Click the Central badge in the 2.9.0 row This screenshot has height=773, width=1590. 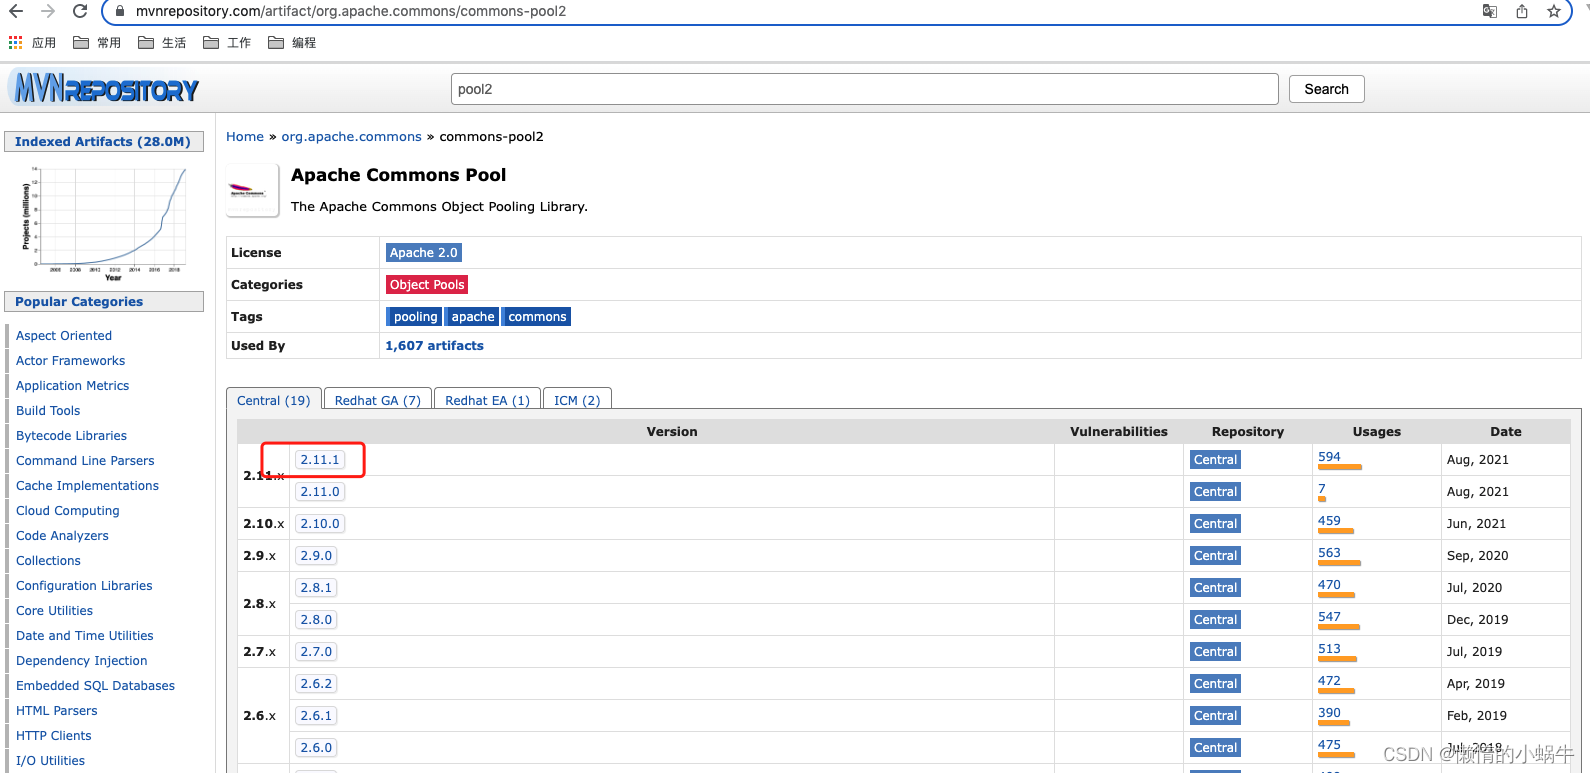[1215, 556]
